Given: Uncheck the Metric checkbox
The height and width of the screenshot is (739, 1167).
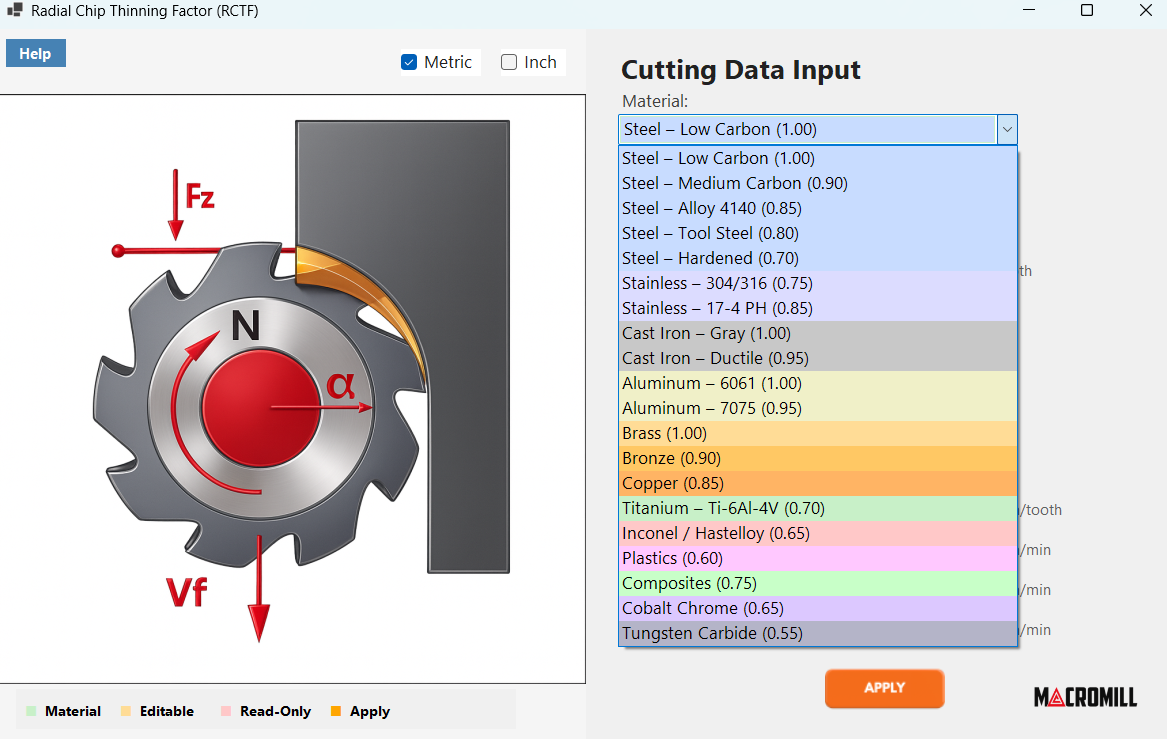Looking at the screenshot, I should pos(409,63).
